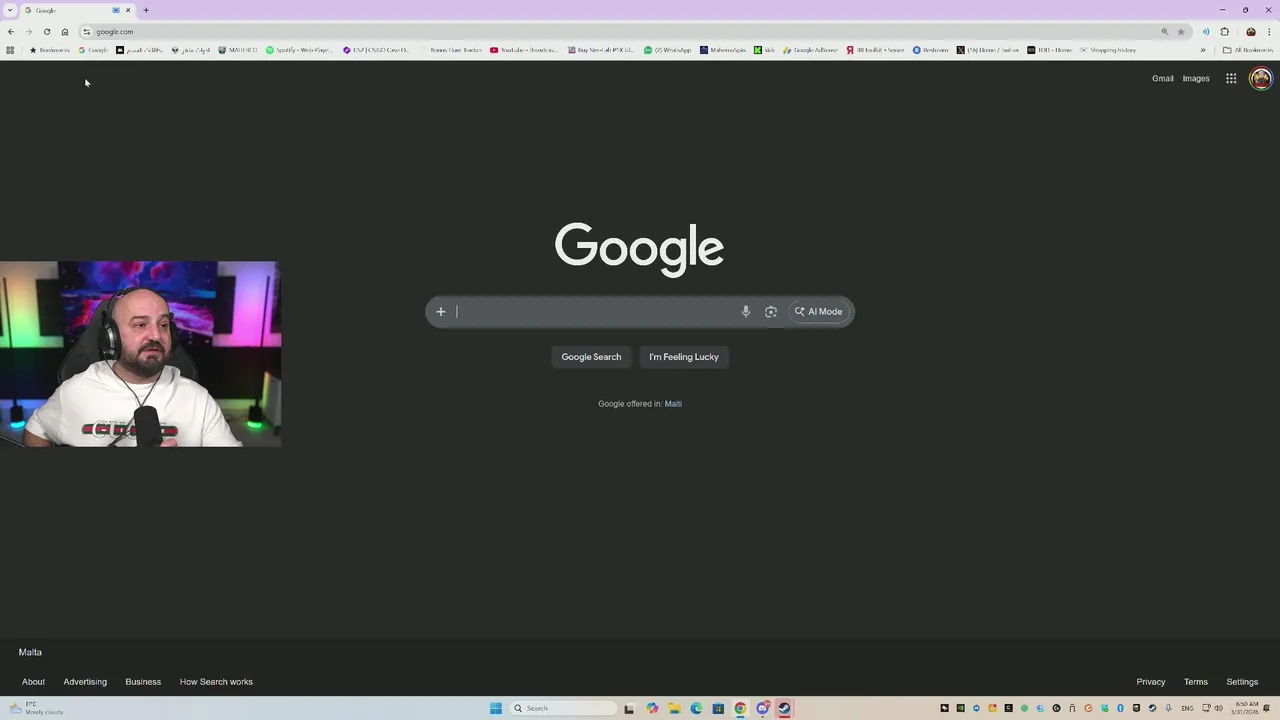
Task: Click the Google Search button
Action: [x=591, y=357]
